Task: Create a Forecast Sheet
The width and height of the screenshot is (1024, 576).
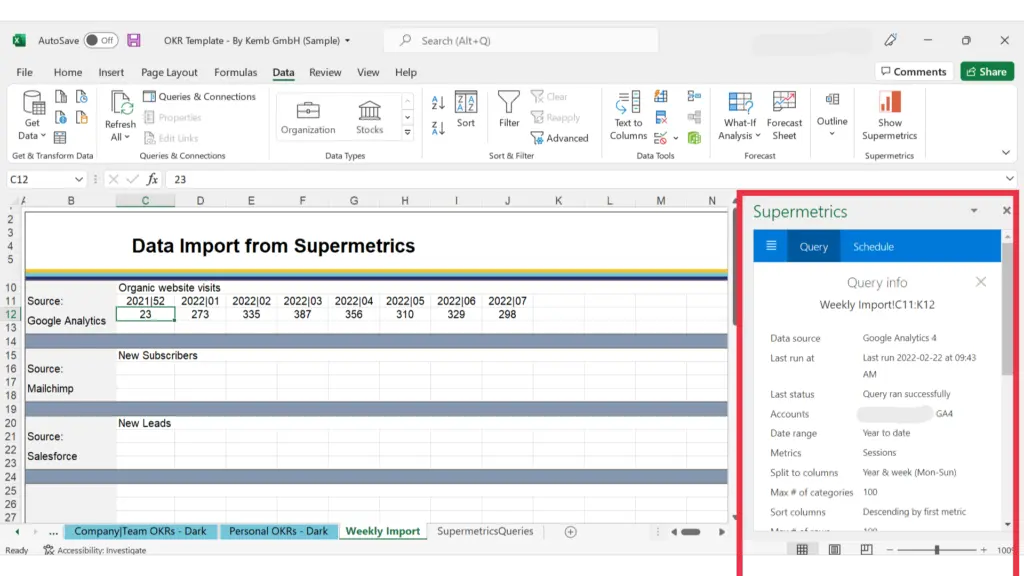Action: pos(784,116)
